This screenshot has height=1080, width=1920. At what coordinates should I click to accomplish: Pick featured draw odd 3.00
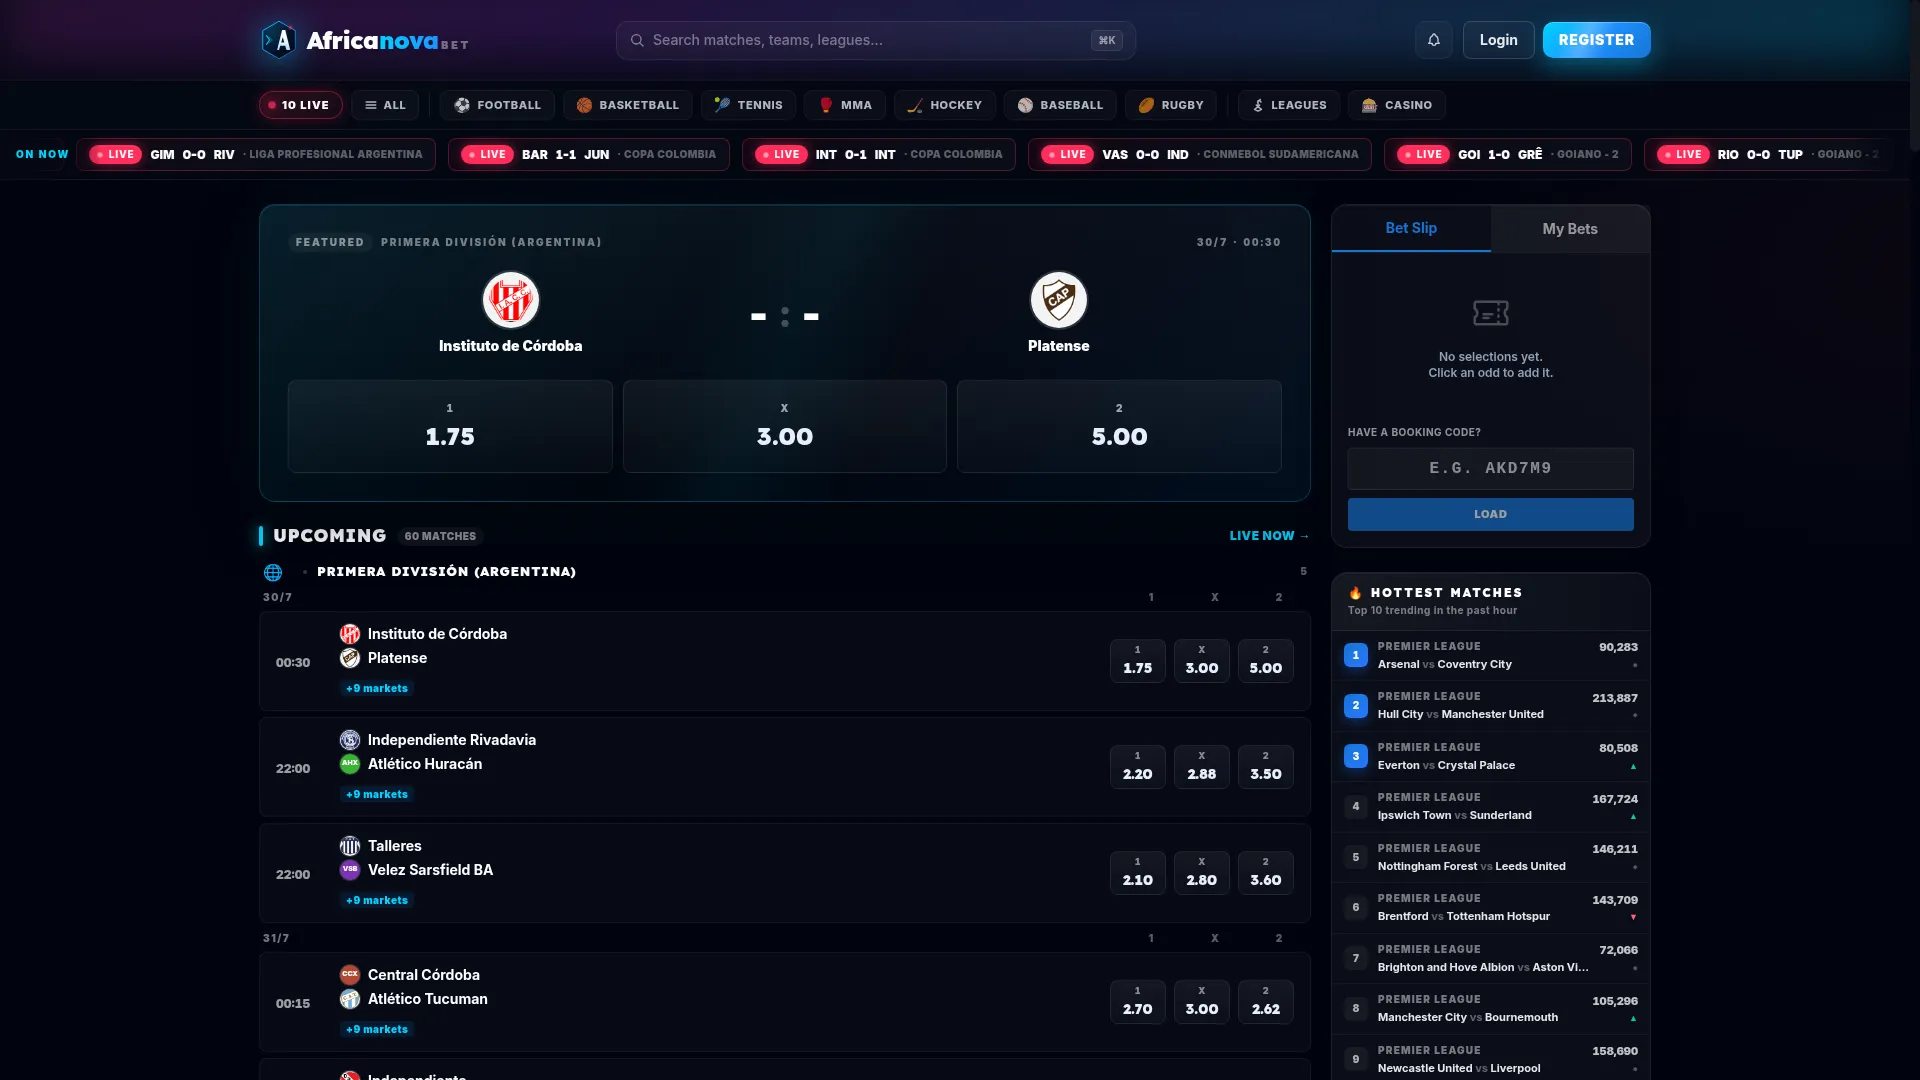[785, 426]
